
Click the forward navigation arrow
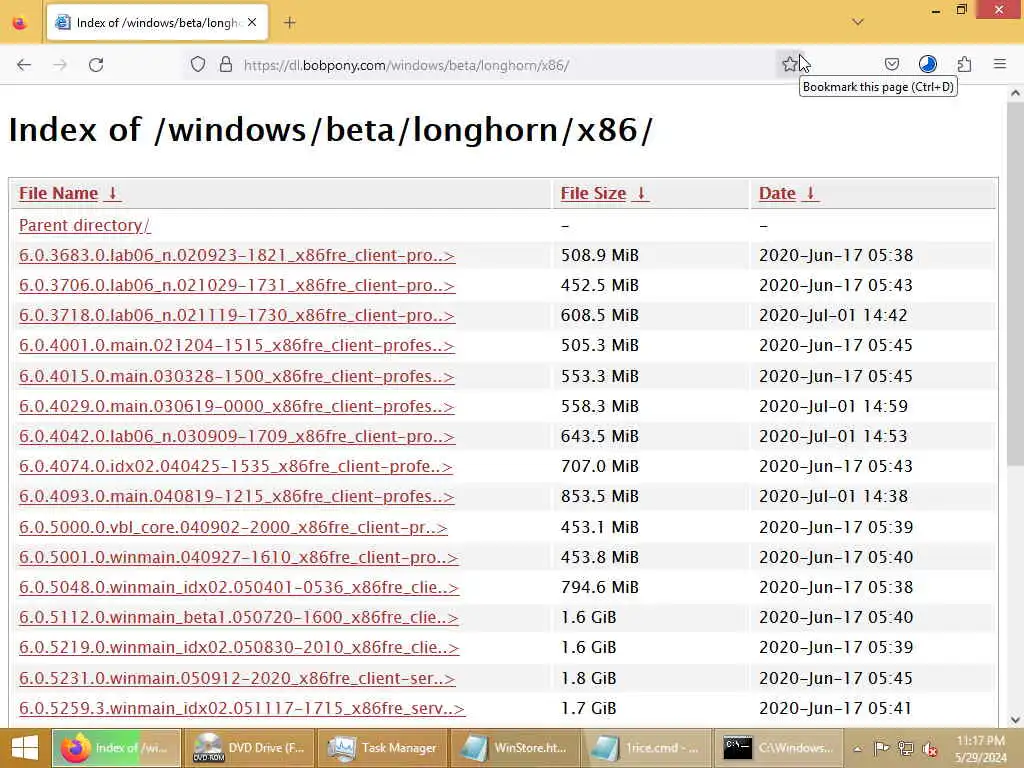(x=60, y=65)
